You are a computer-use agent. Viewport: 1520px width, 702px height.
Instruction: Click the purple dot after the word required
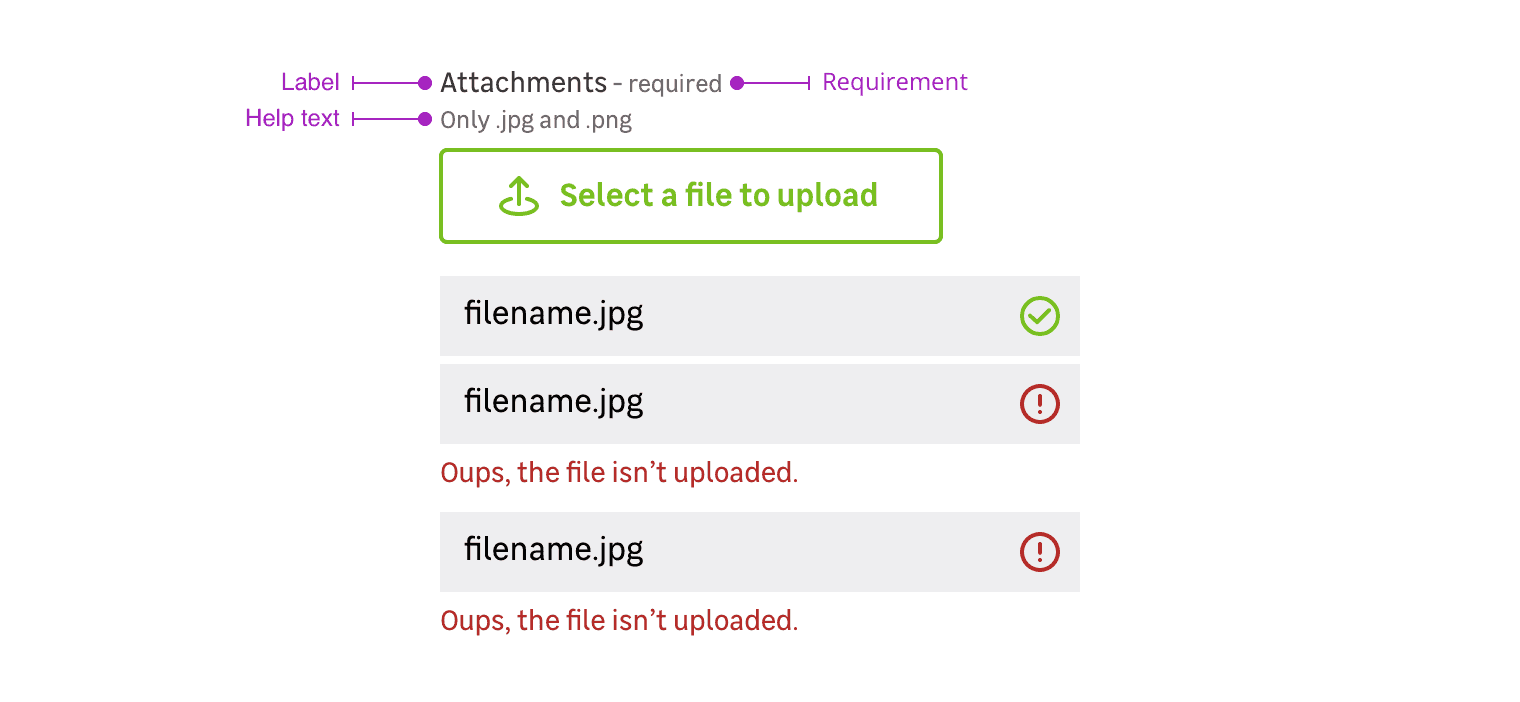[737, 83]
